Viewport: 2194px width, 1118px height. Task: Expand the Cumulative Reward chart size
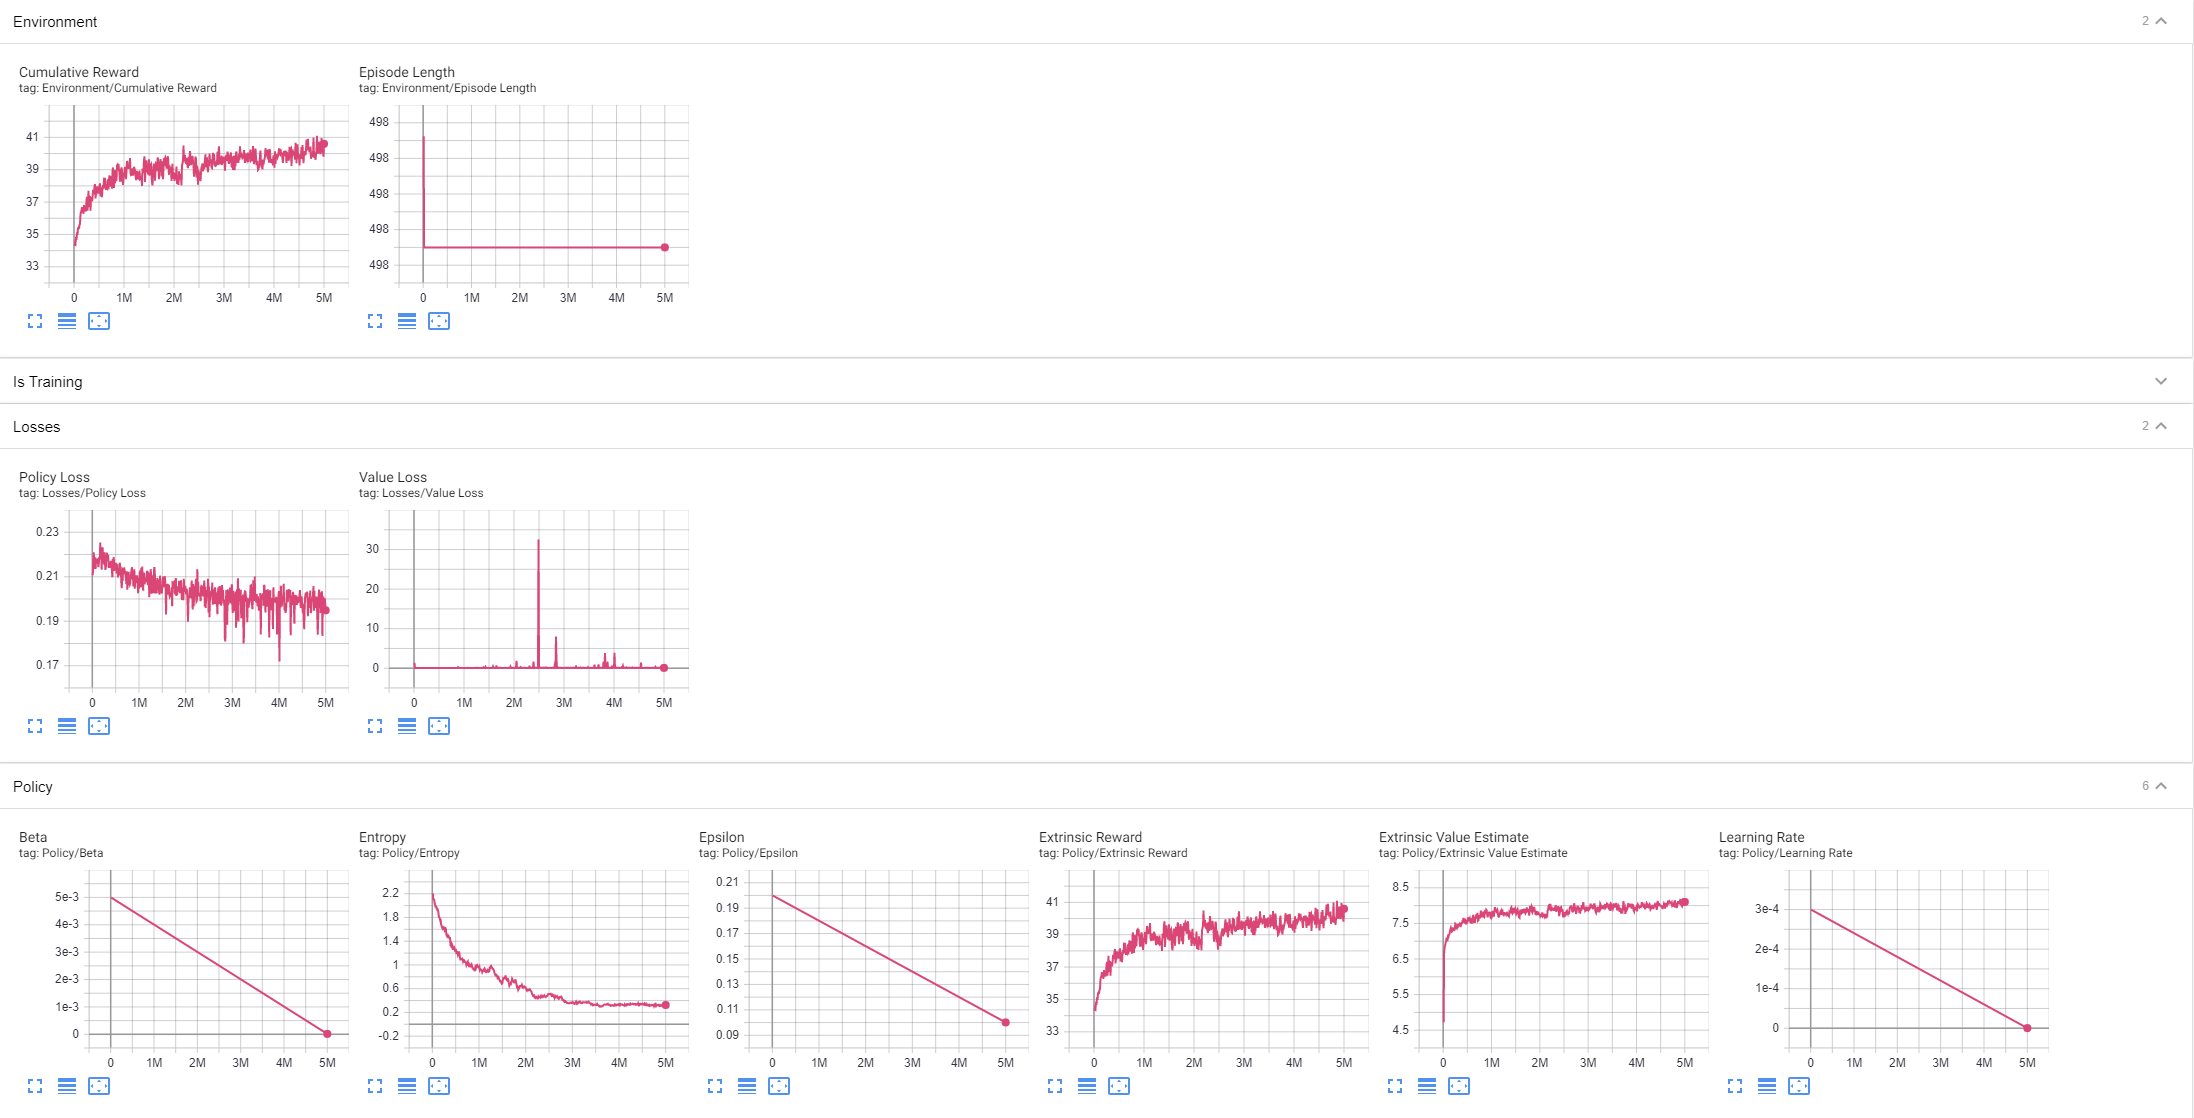coord(35,321)
